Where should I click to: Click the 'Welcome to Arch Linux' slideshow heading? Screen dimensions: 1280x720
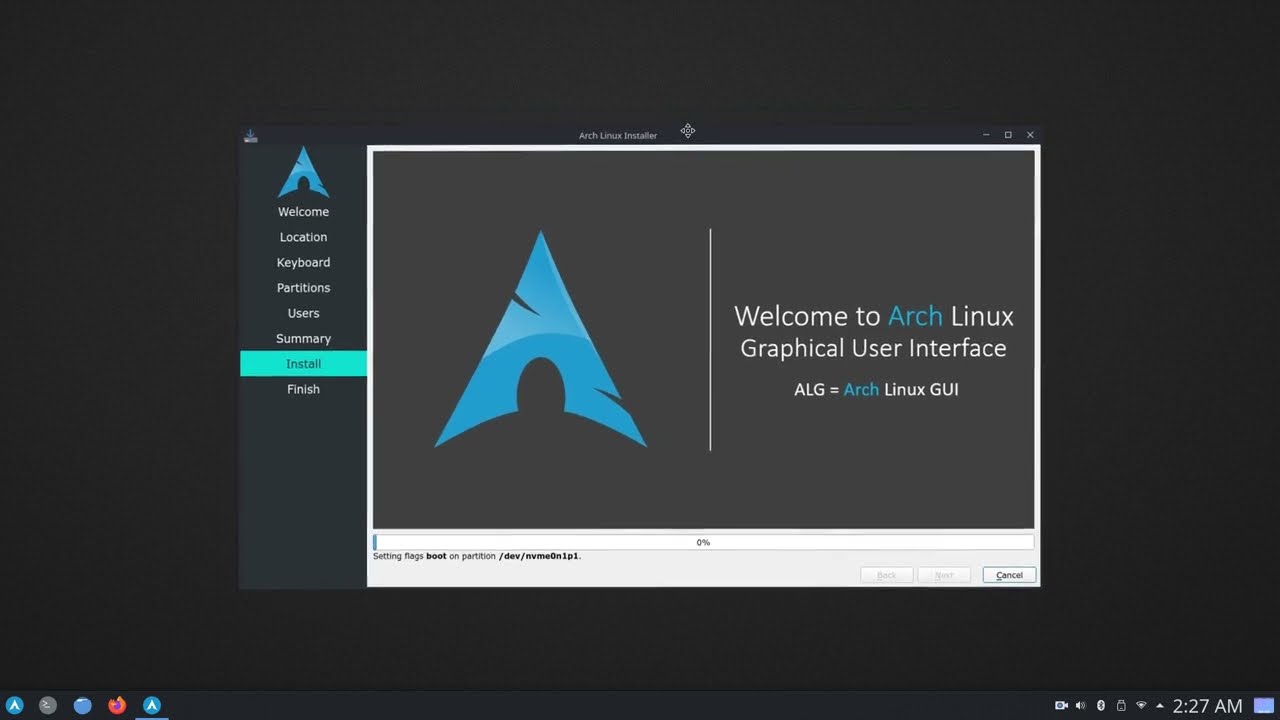click(874, 316)
